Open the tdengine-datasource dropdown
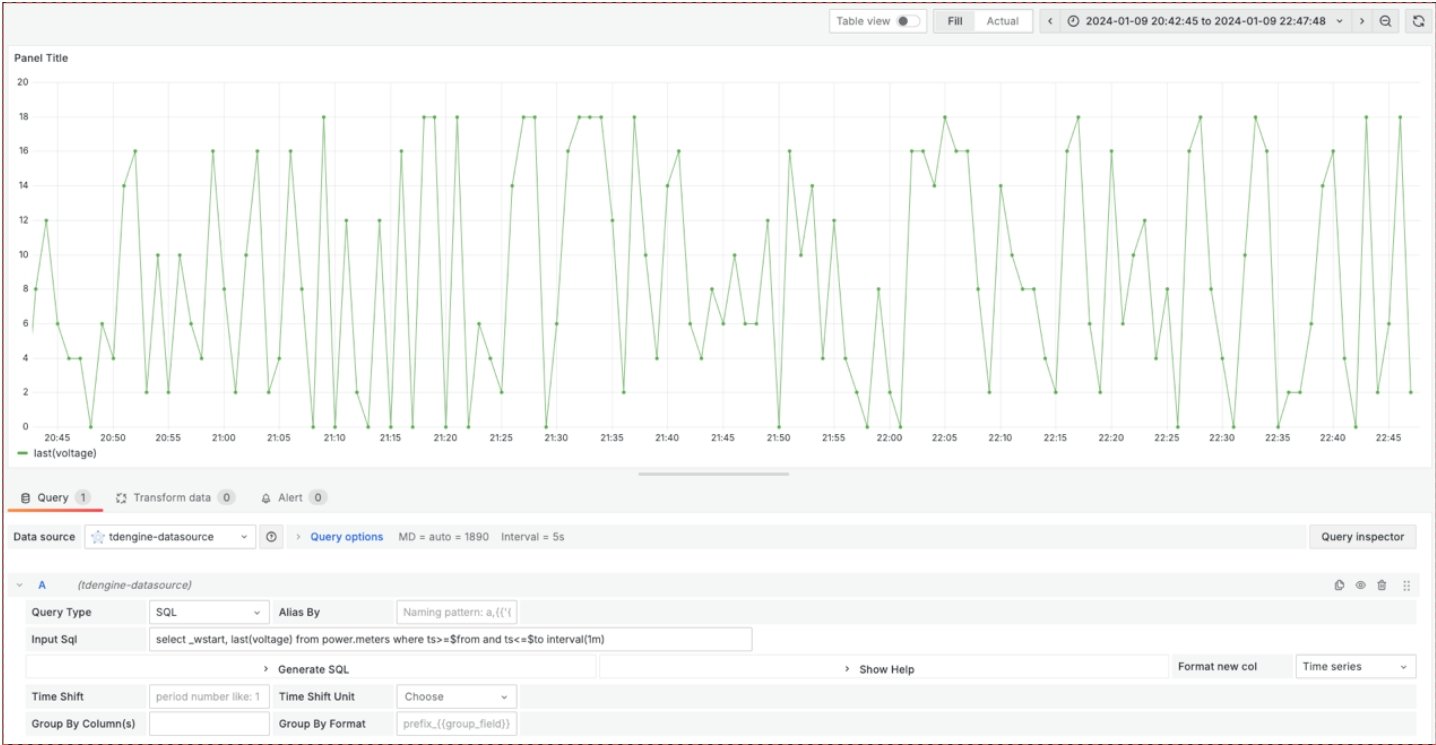This screenshot has height=745, width=1436. pos(170,537)
